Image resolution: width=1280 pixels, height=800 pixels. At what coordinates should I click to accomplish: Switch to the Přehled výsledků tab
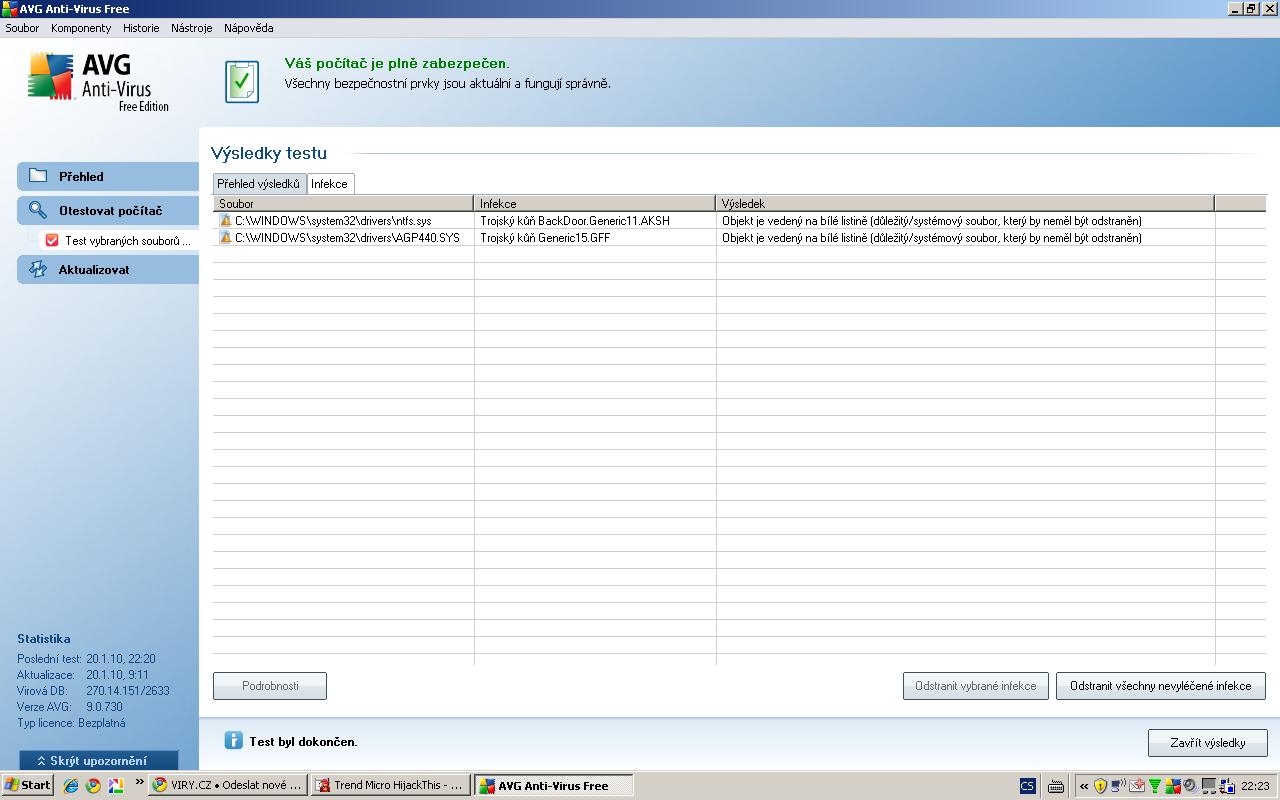(x=258, y=184)
